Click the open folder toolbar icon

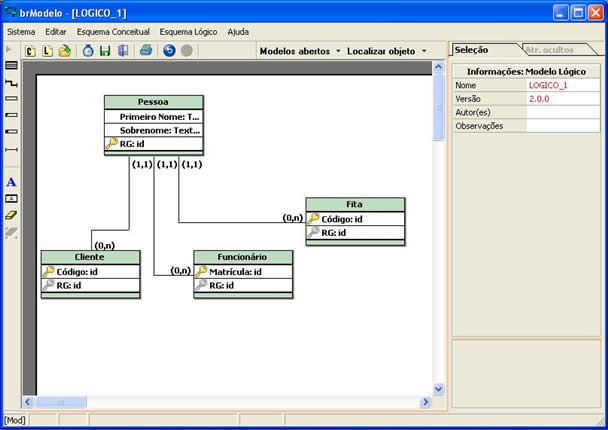[x=65, y=50]
